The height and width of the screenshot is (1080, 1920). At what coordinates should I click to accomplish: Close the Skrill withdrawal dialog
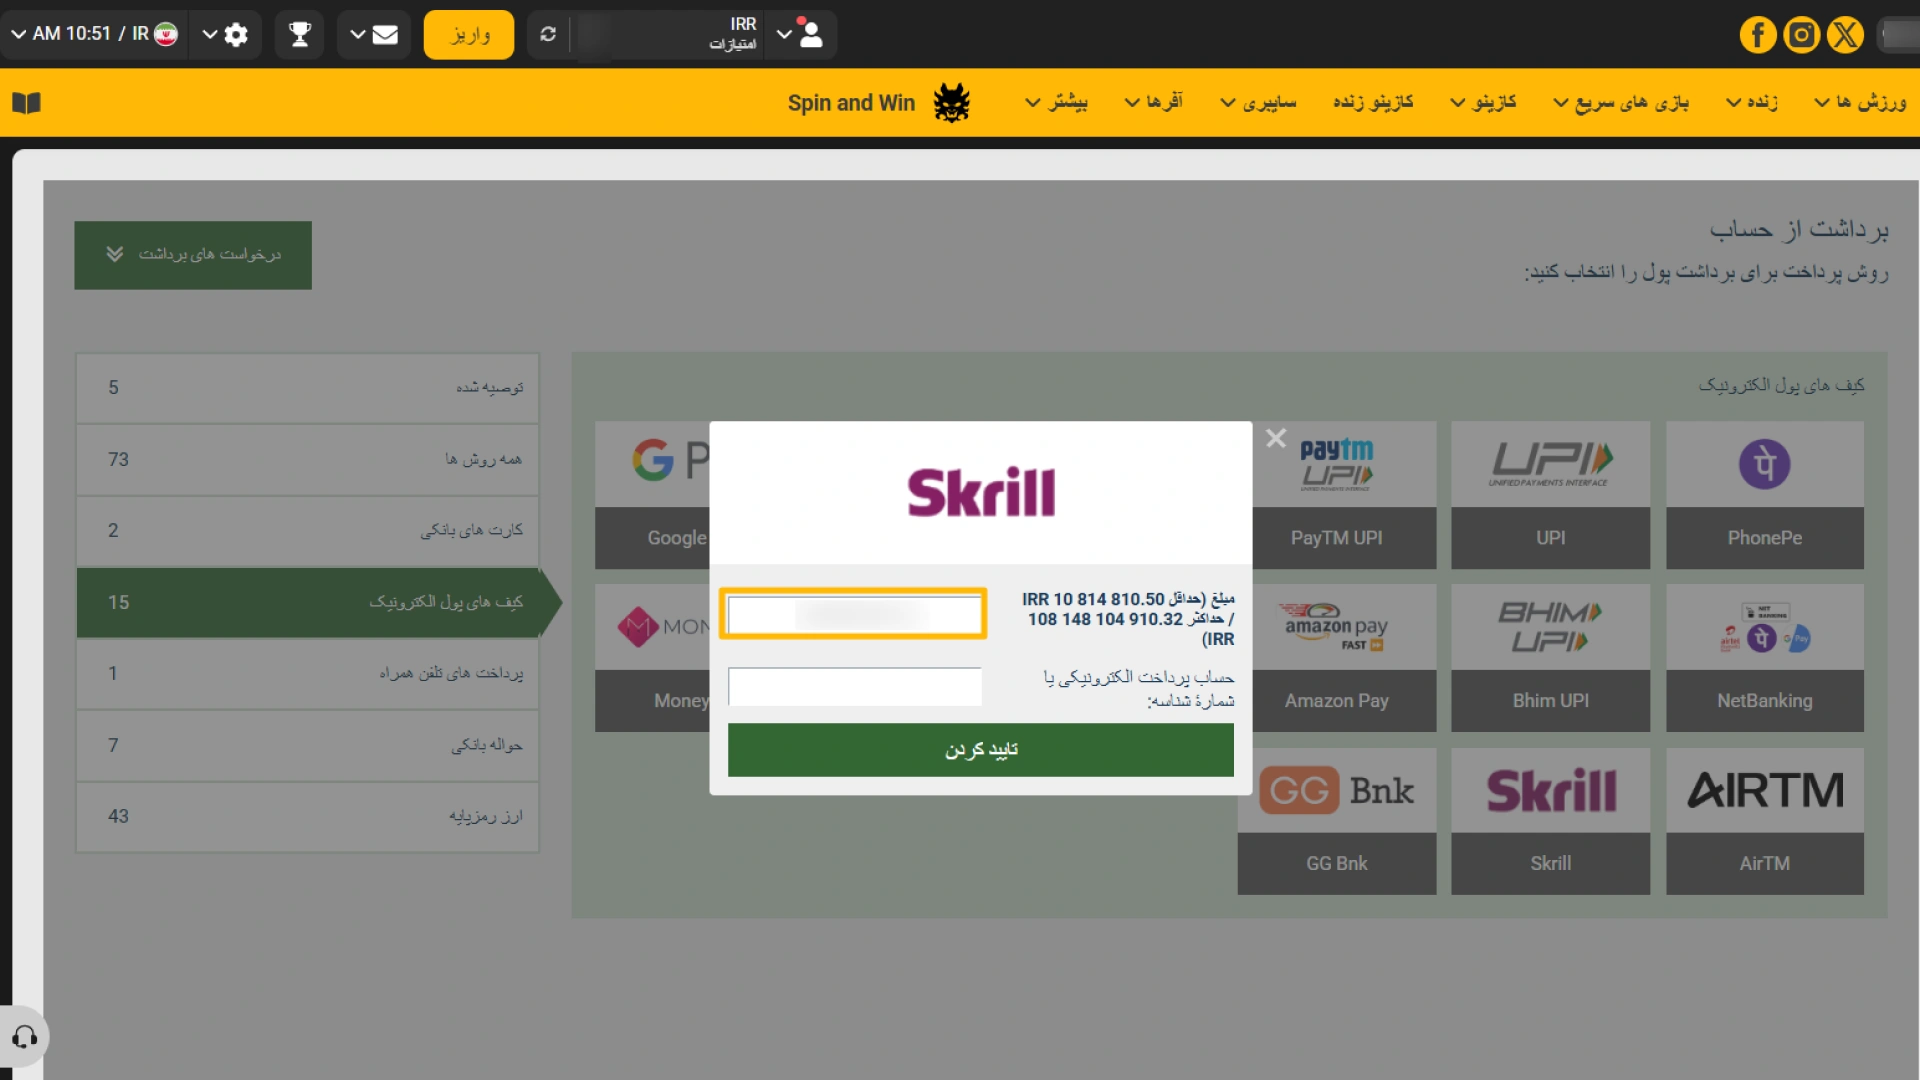tap(1276, 438)
